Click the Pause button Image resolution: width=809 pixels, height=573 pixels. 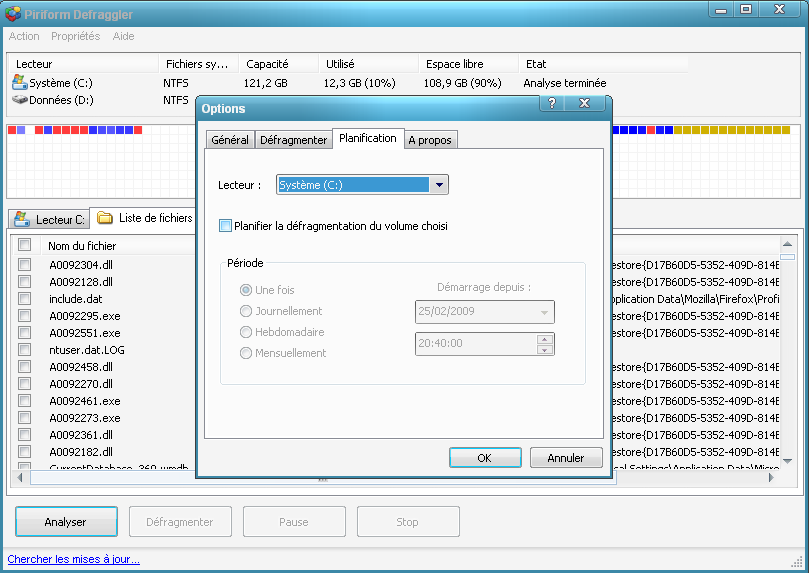click(x=294, y=522)
